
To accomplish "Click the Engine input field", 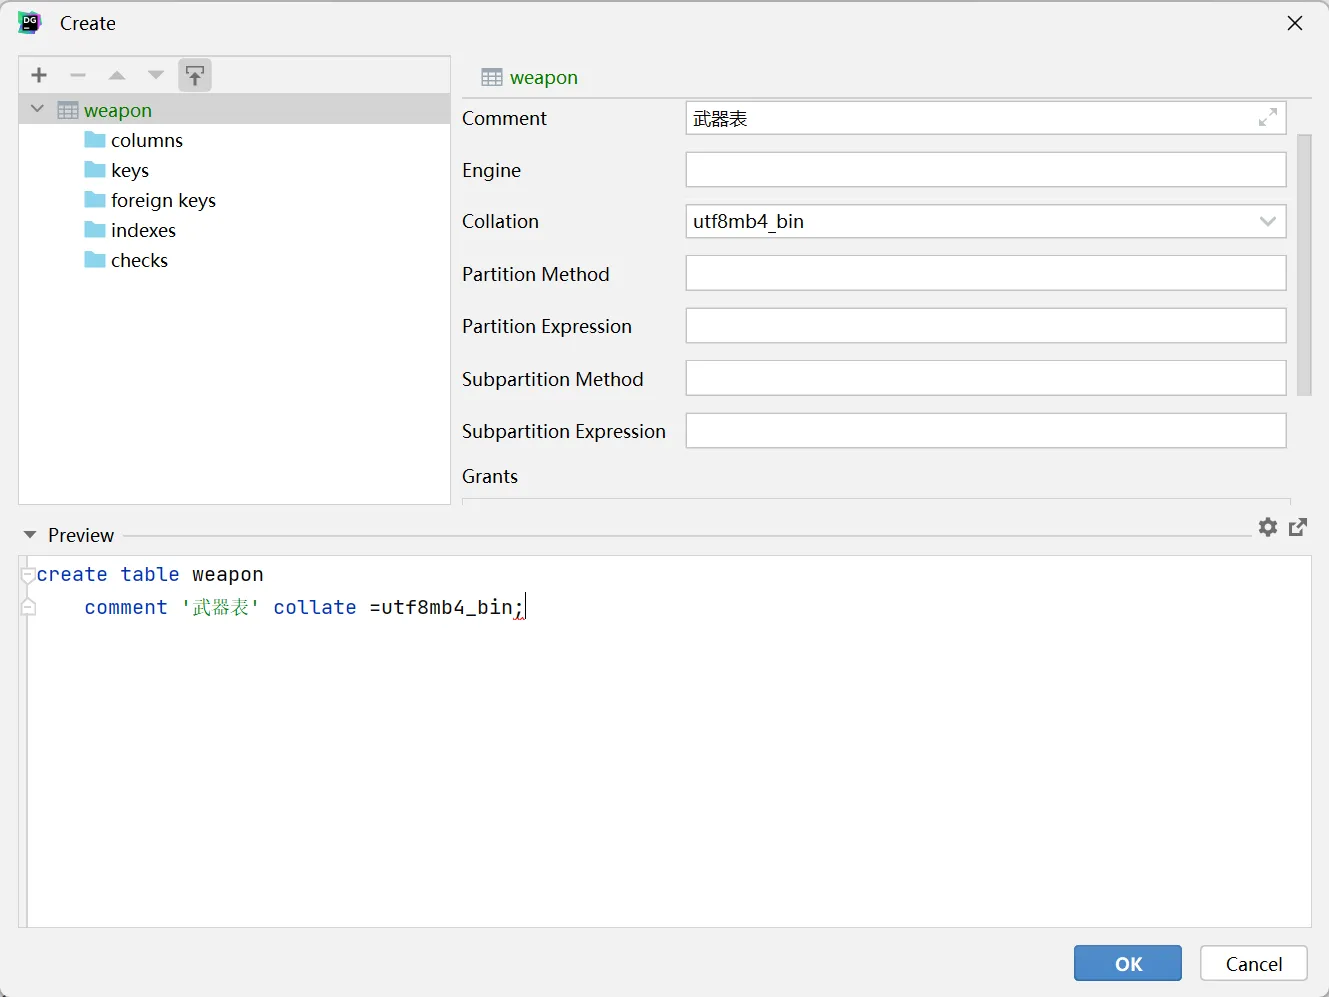I will [x=985, y=170].
